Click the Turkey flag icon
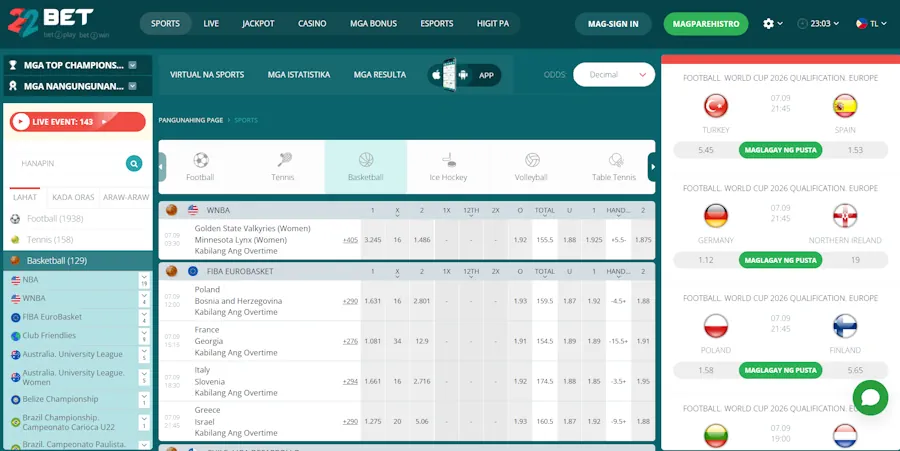This screenshot has width=900, height=451. click(x=716, y=106)
